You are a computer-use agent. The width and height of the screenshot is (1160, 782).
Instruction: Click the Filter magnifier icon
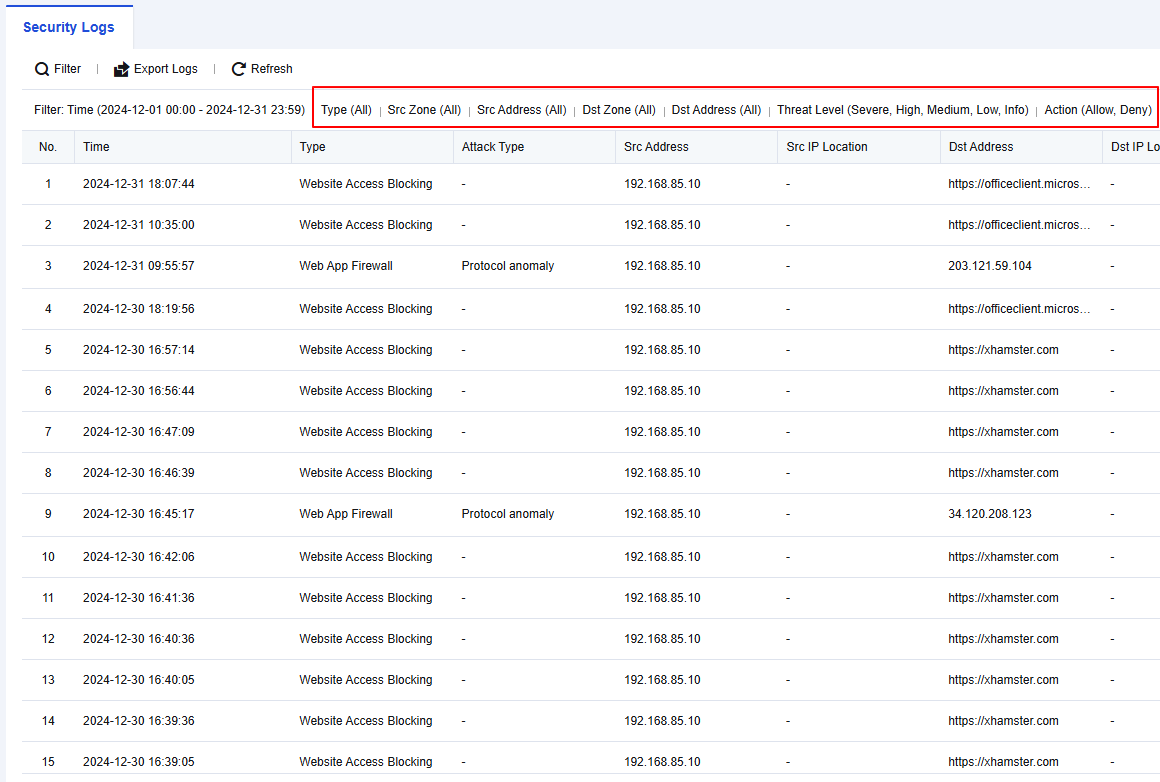click(42, 69)
